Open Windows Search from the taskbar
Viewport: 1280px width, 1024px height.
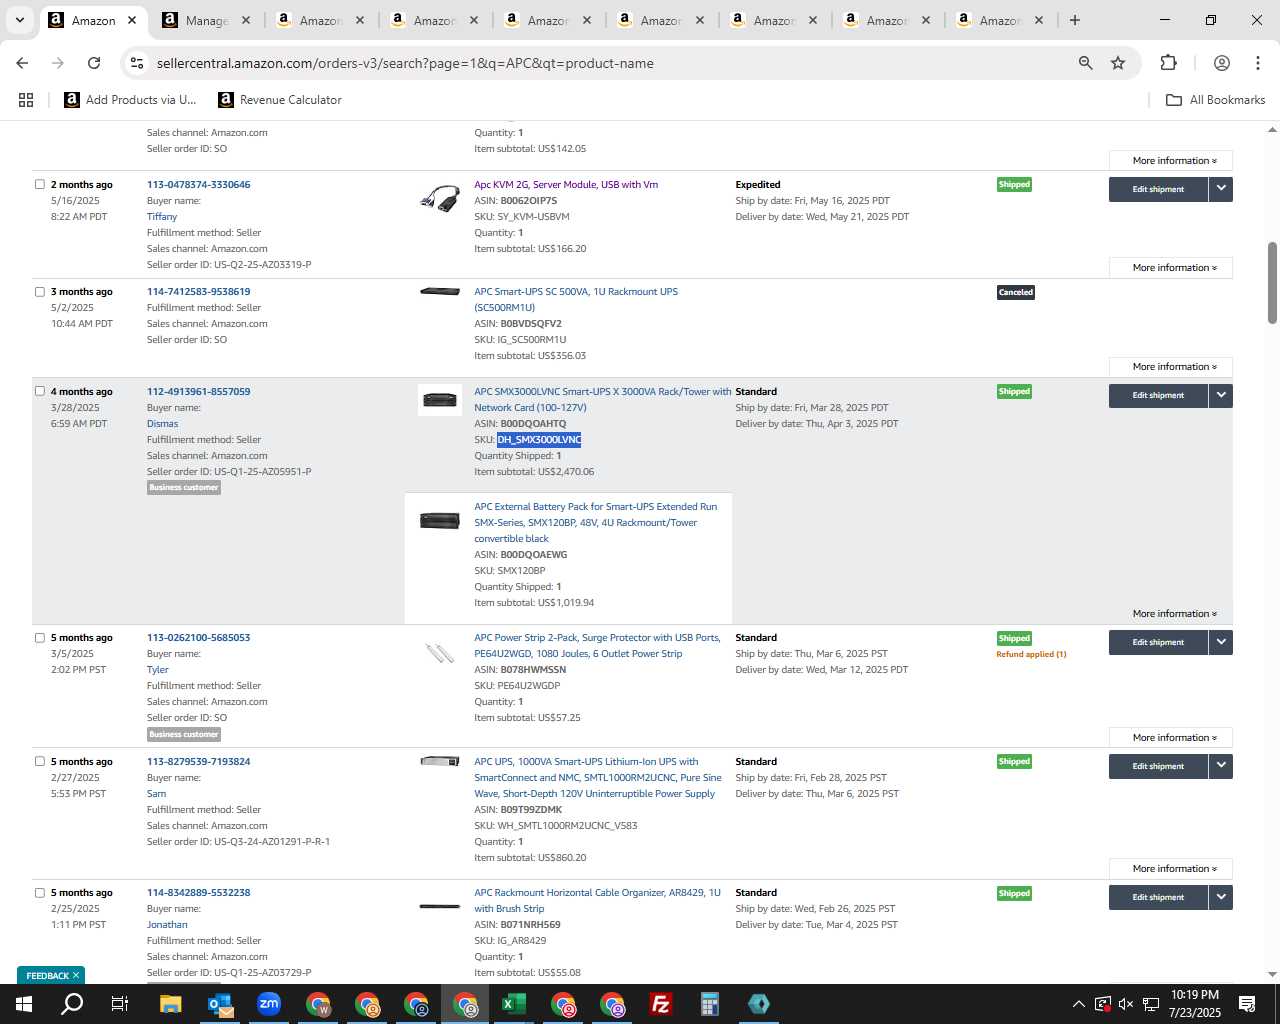pyautogui.click(x=72, y=1004)
